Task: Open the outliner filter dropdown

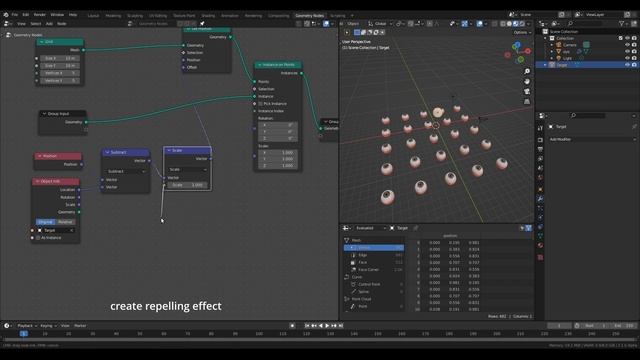Action: coord(623,24)
